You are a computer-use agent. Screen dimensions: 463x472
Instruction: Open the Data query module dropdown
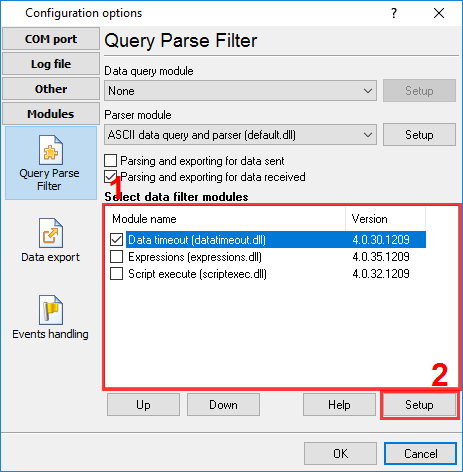[240, 91]
